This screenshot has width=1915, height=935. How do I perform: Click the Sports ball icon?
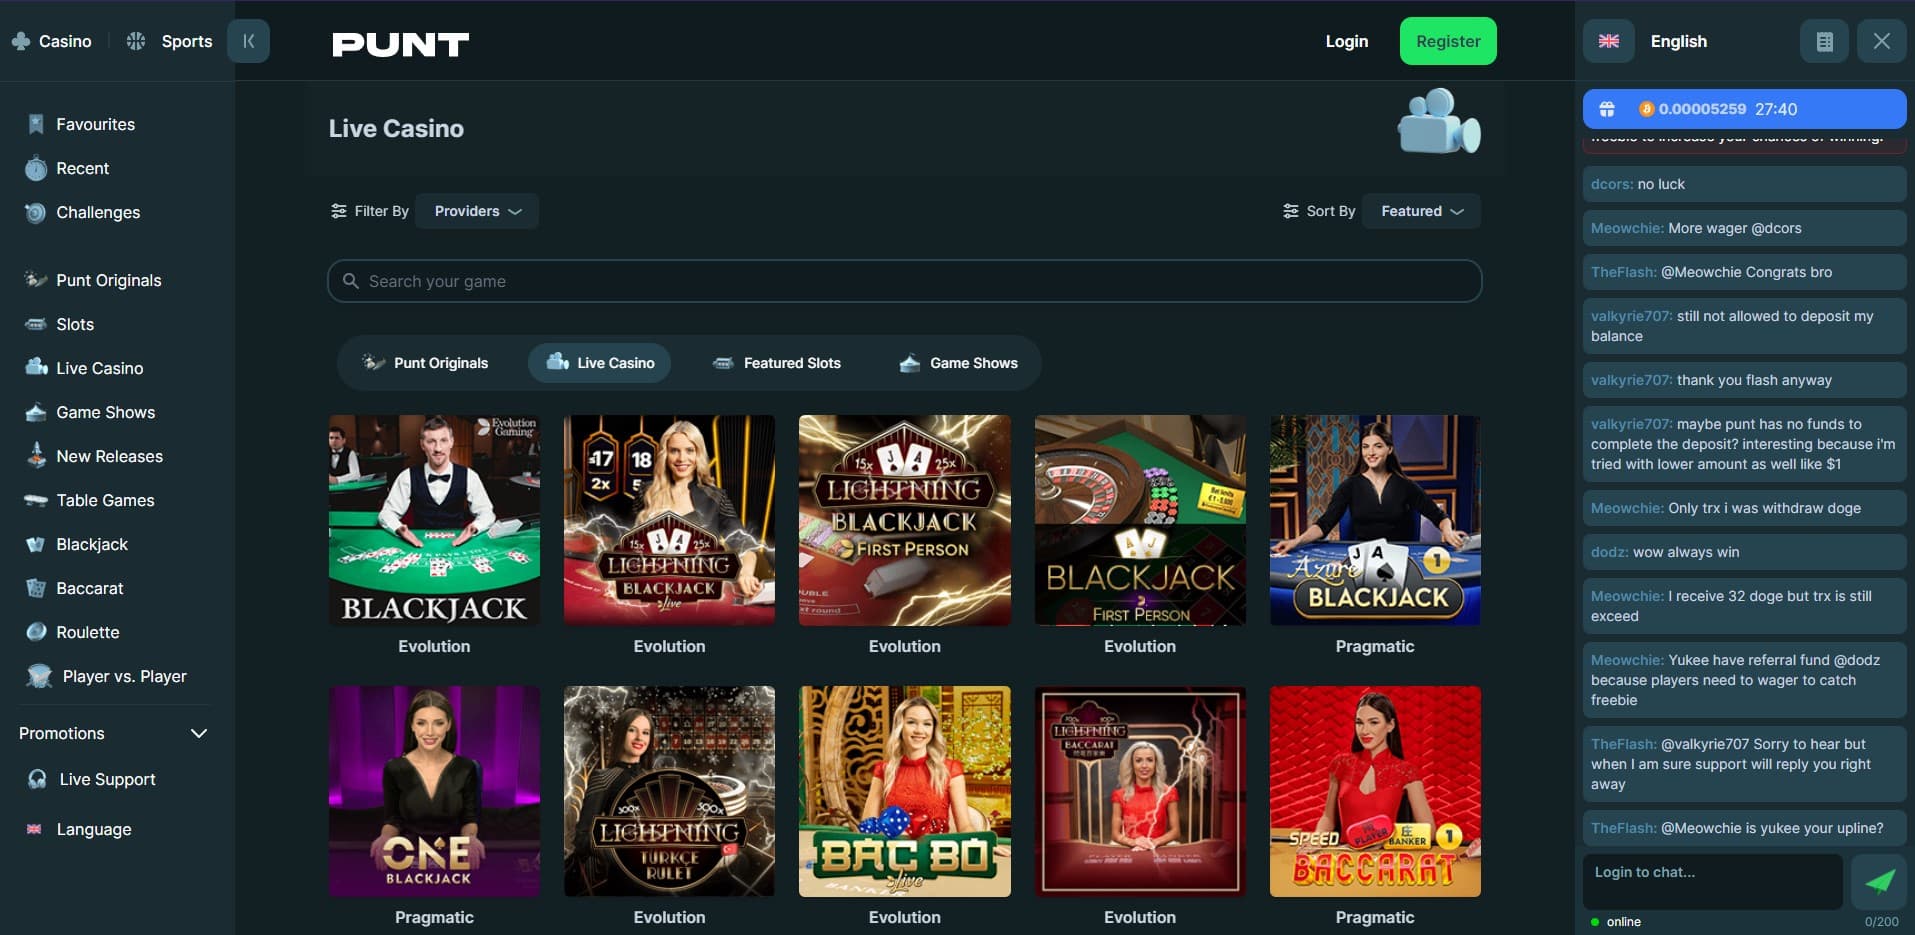pos(136,41)
